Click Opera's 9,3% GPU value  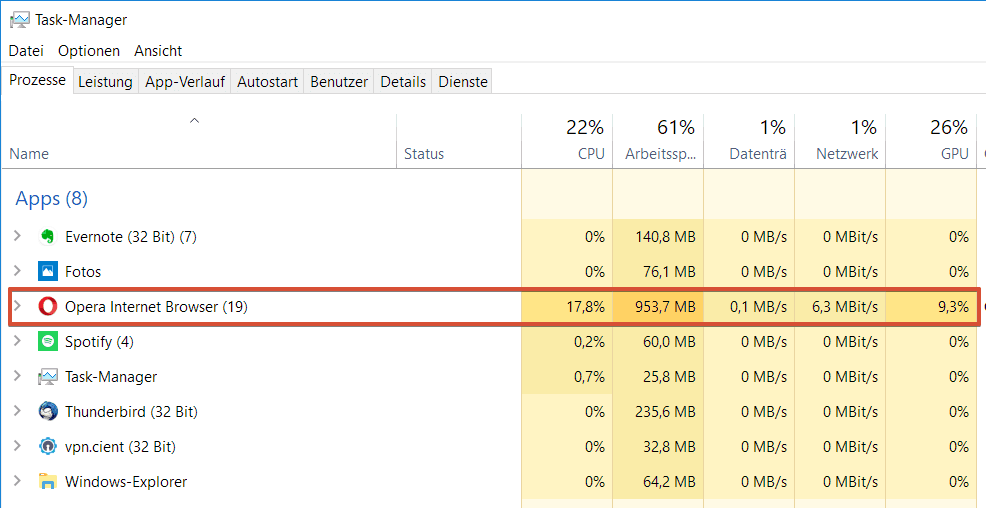tap(953, 307)
